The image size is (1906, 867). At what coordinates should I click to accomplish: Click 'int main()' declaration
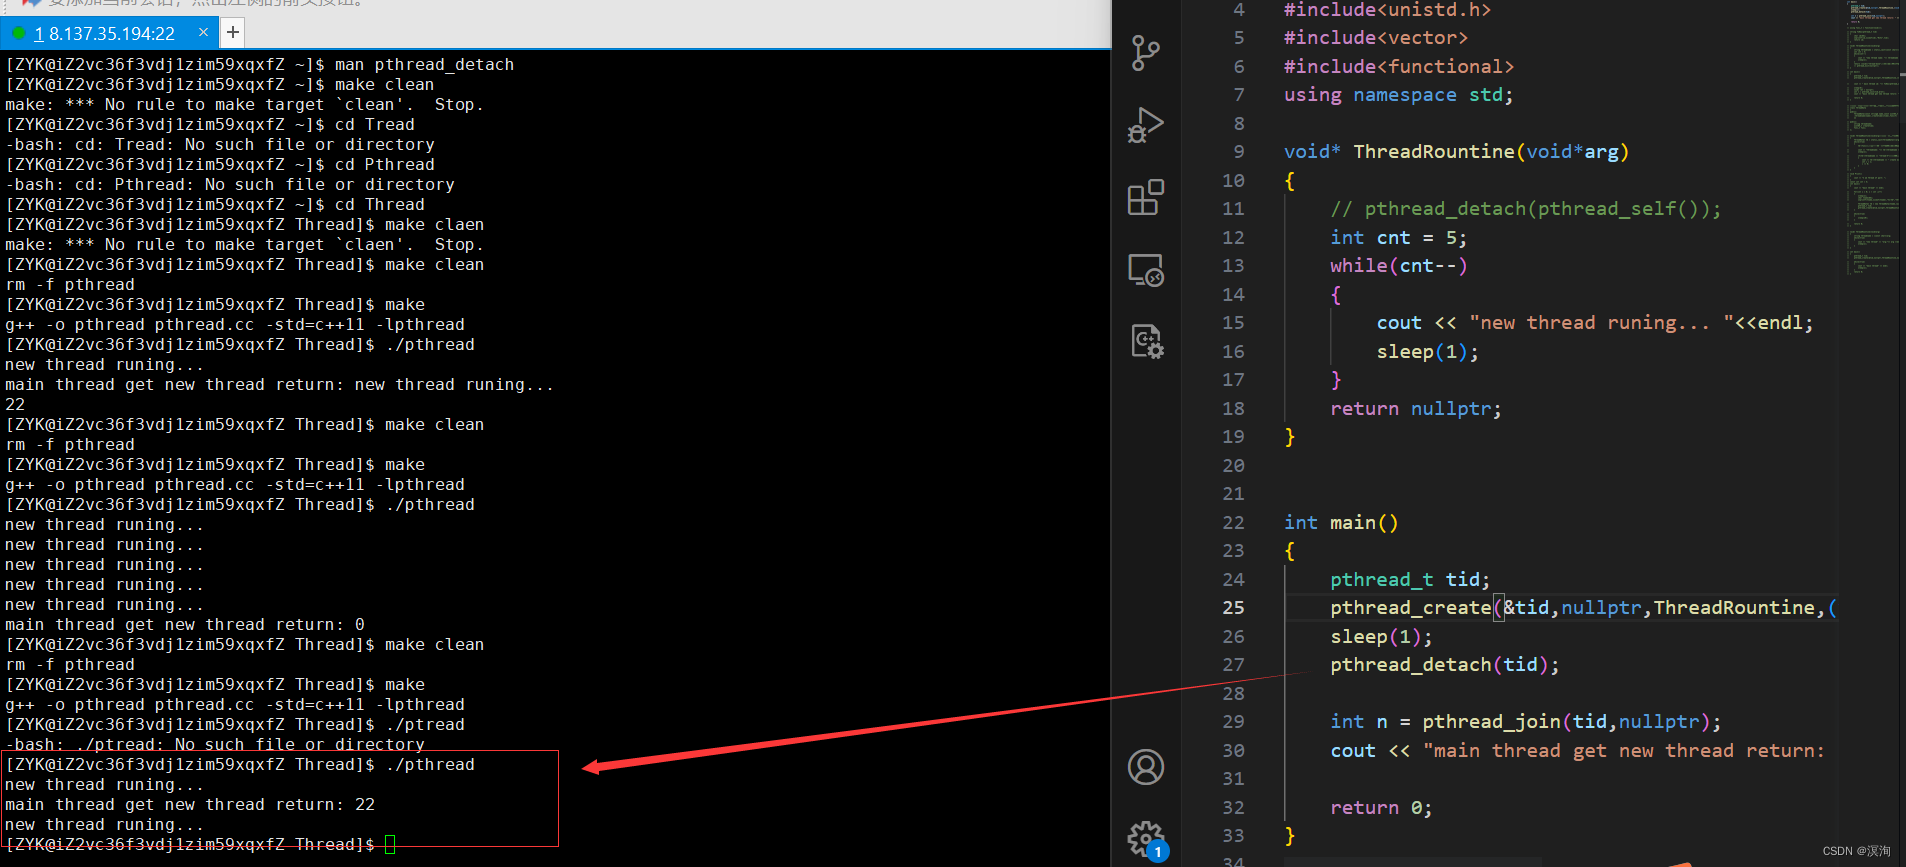(x=1341, y=523)
